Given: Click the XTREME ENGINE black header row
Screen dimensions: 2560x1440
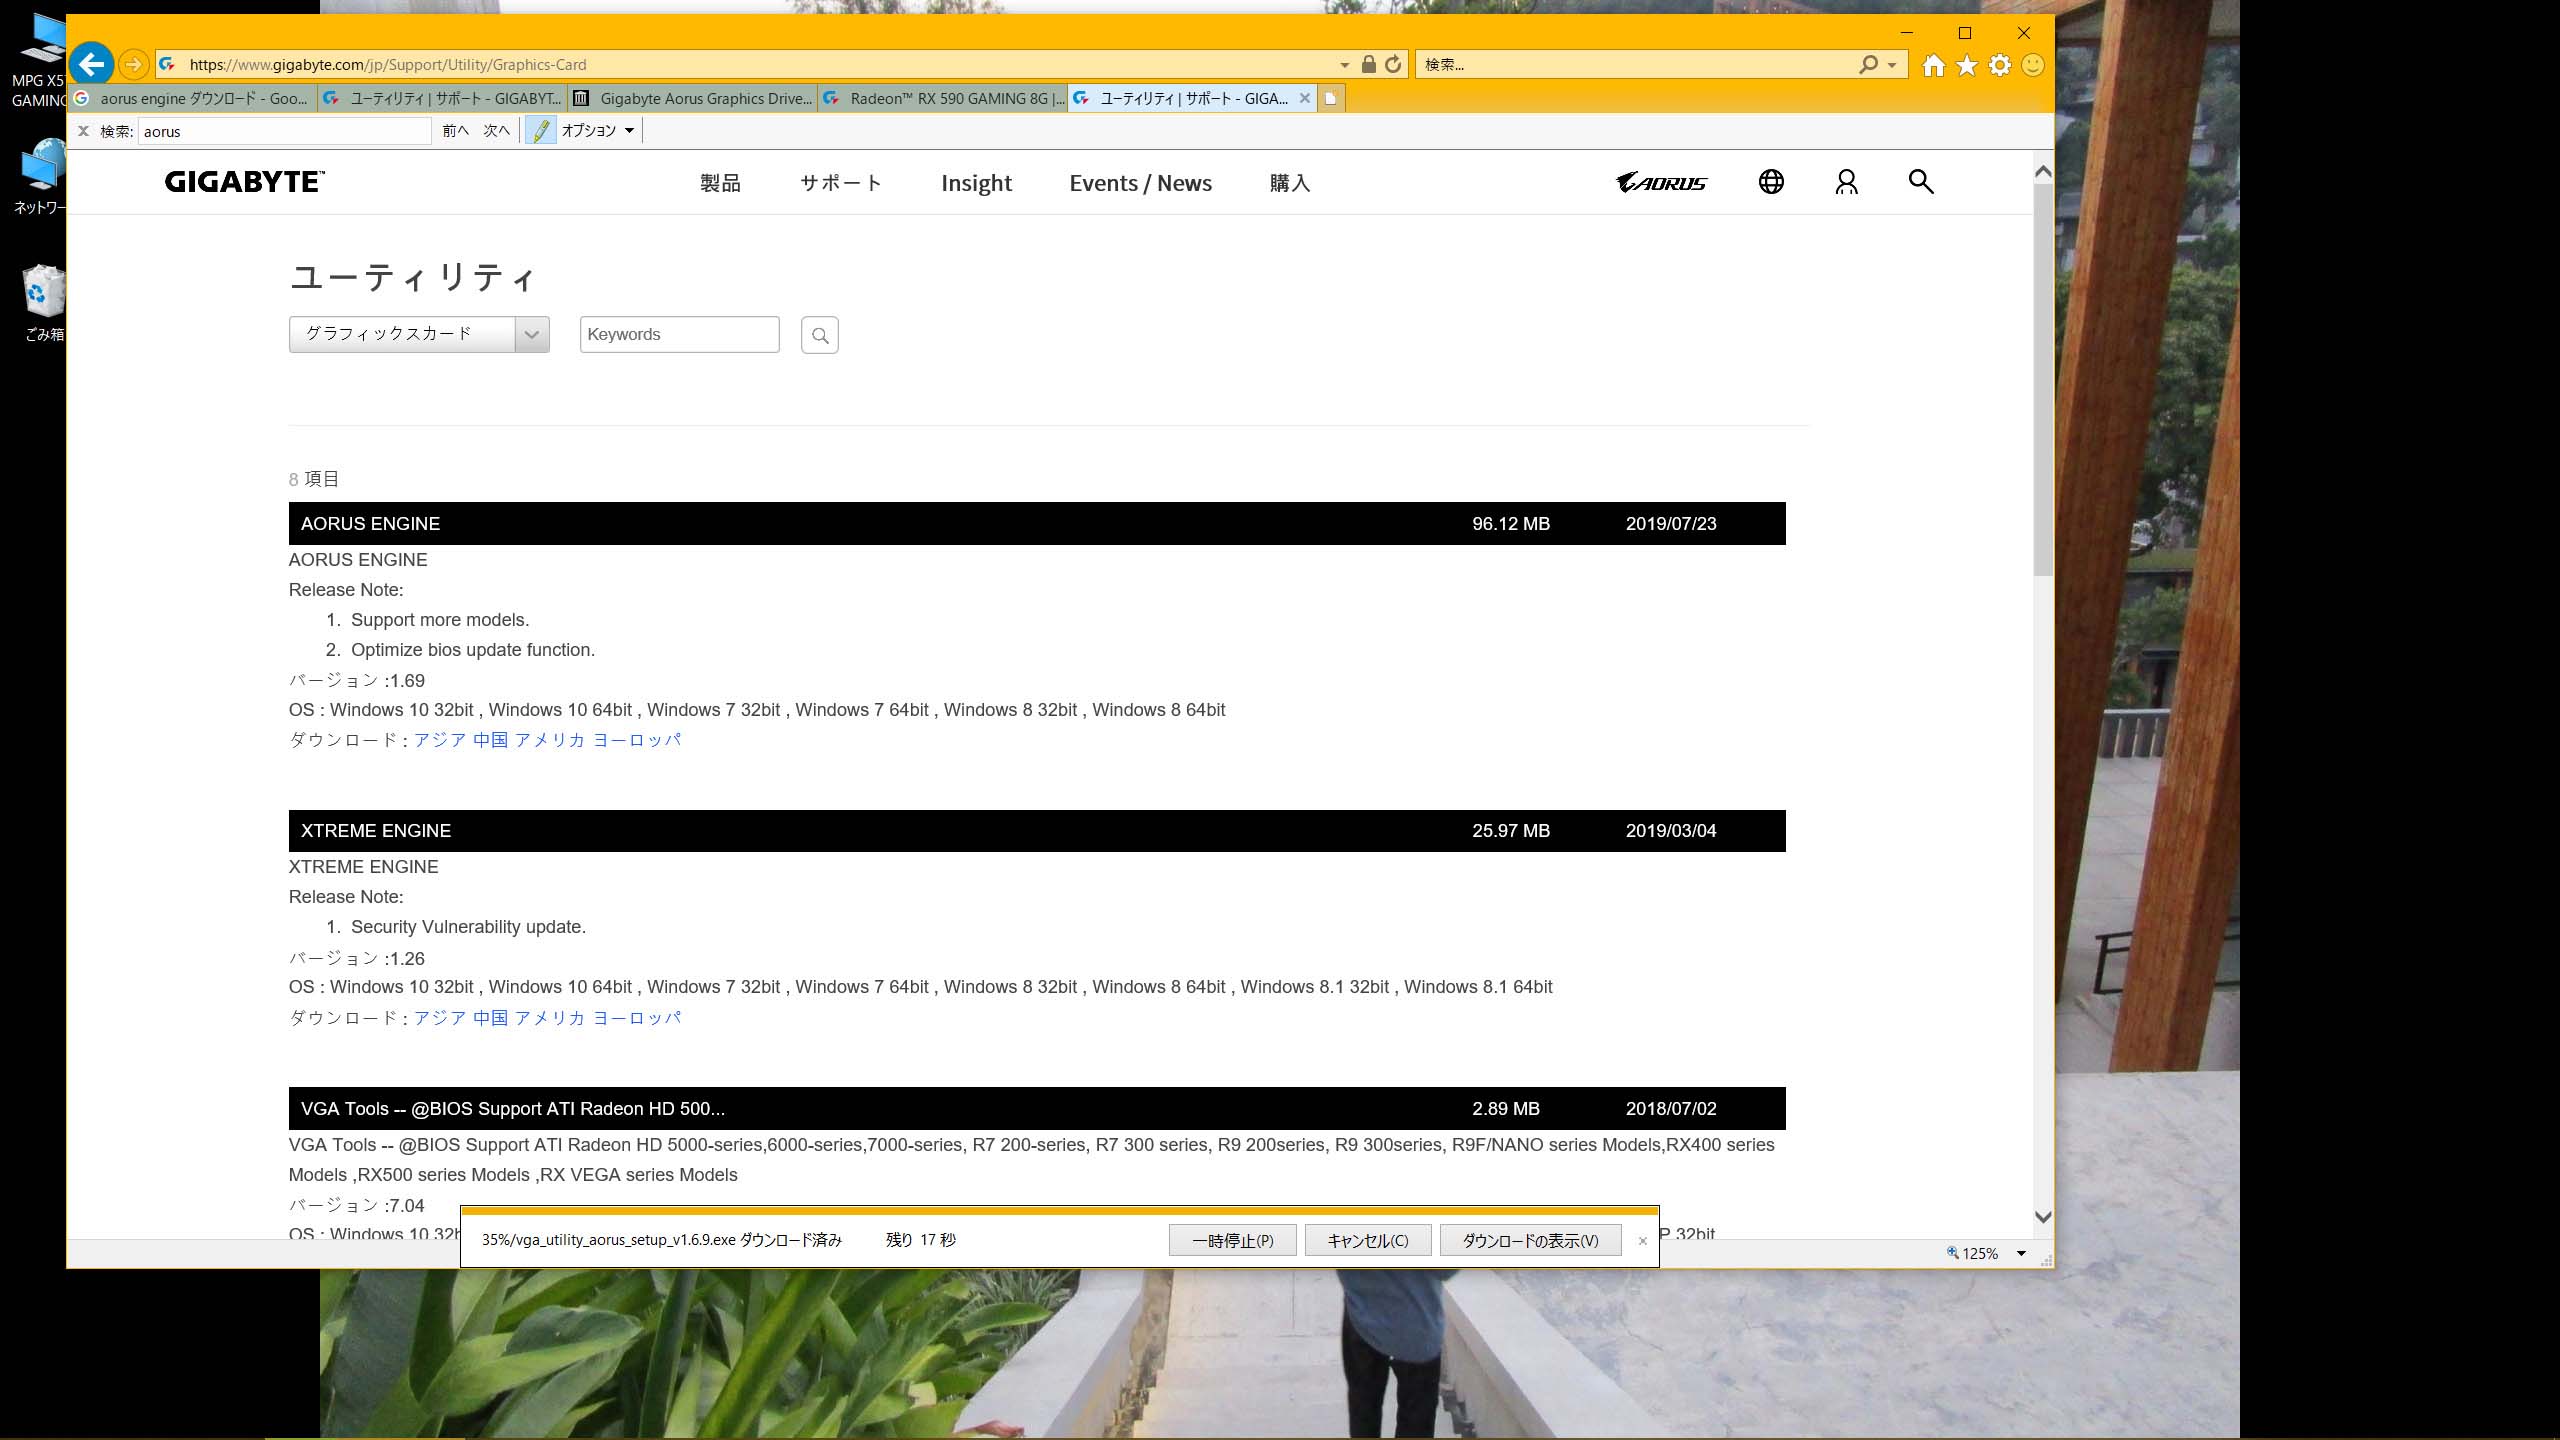Looking at the screenshot, I should point(1037,831).
